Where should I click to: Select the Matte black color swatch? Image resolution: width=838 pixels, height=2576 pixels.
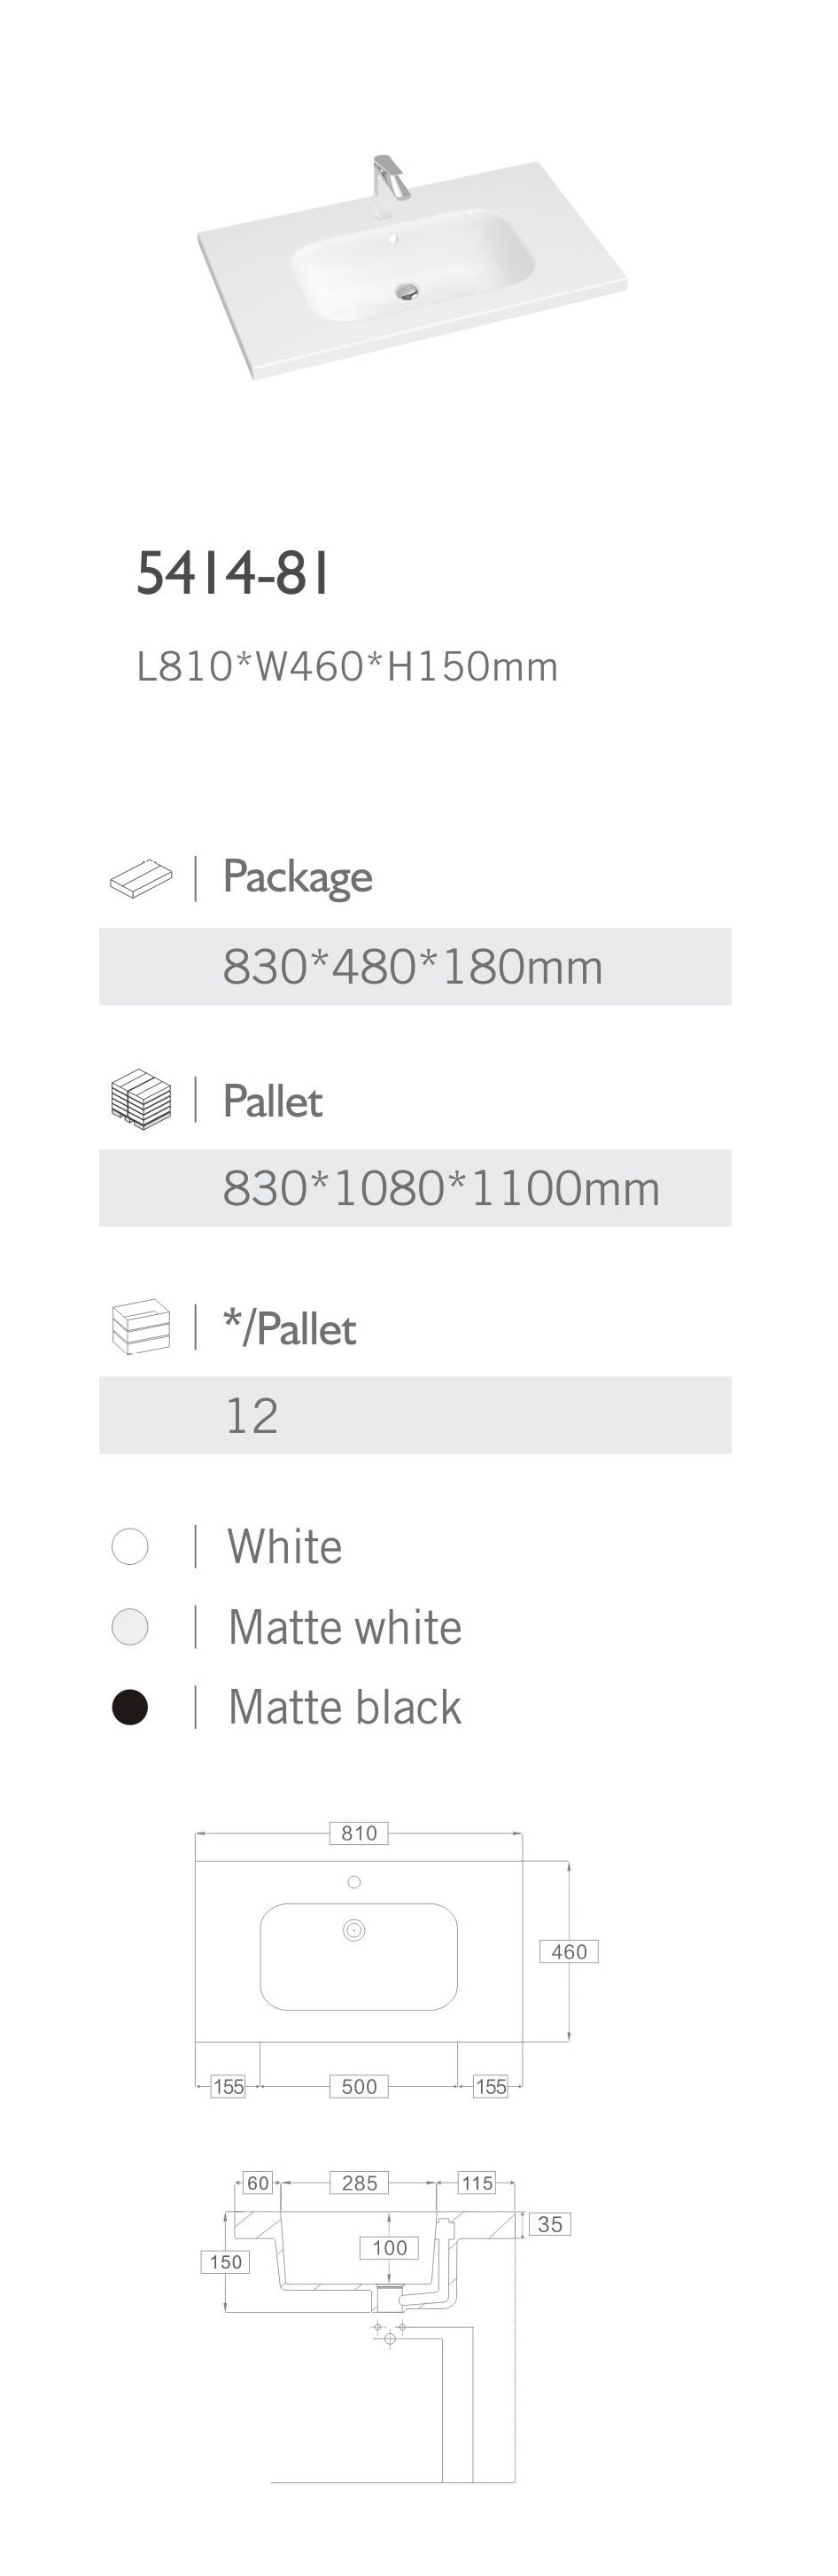tap(130, 1707)
